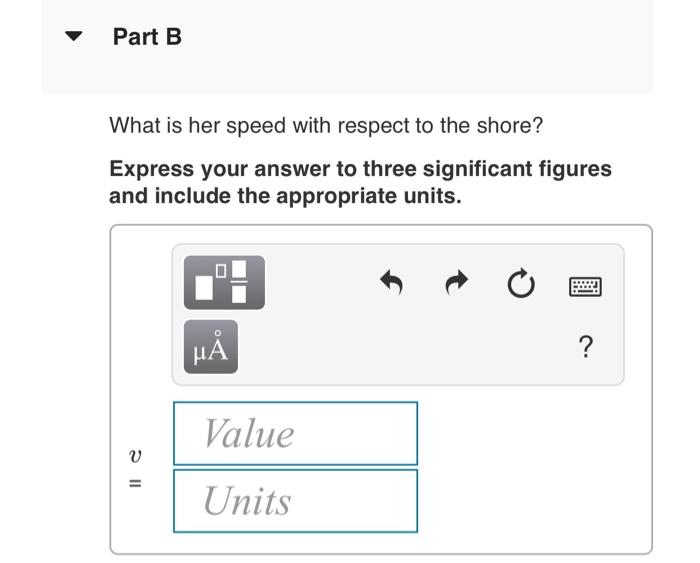Open help using the question mark
This screenshot has width=700, height=563.
pyautogui.click(x=586, y=347)
